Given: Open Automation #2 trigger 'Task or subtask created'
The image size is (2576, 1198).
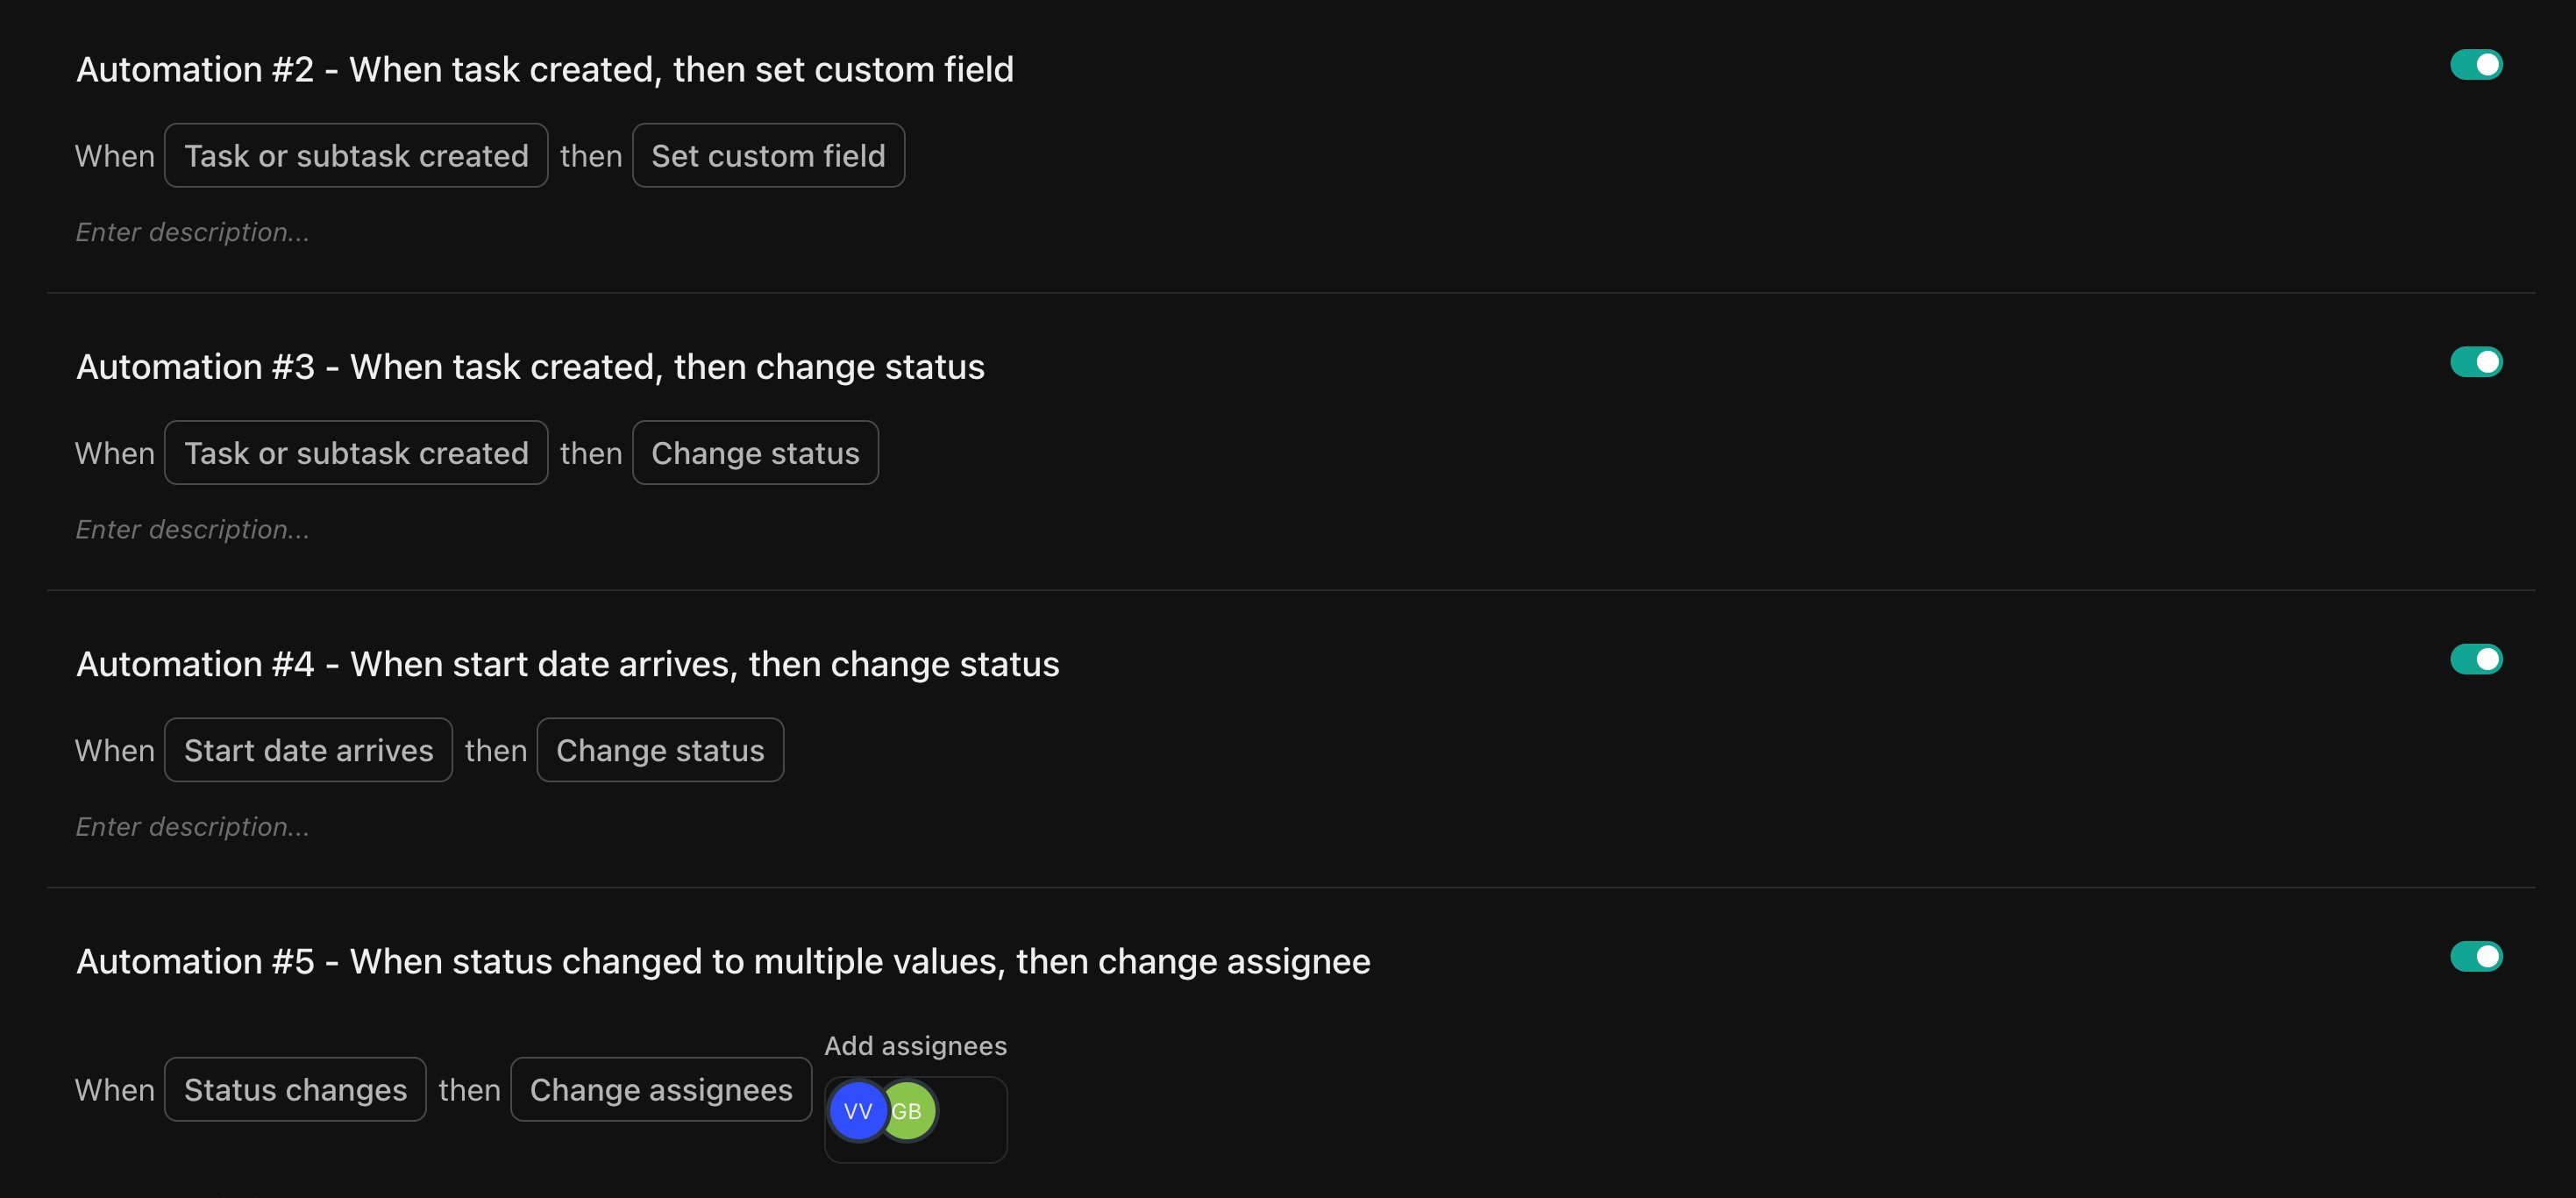Looking at the screenshot, I should coord(356,155).
